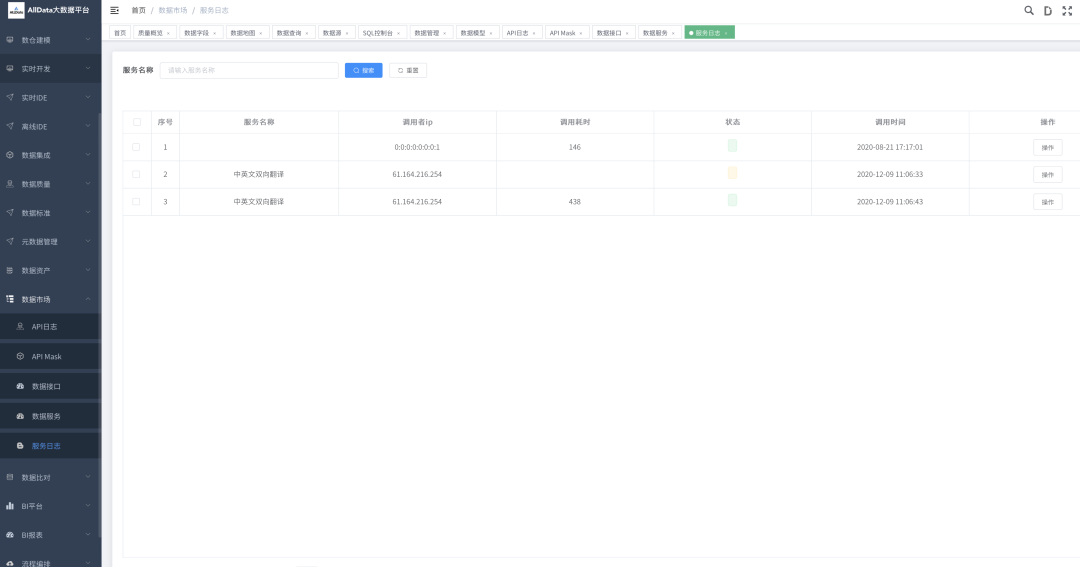Select the checkbox for row 1
This screenshot has height=567, width=1080.
coord(137,147)
